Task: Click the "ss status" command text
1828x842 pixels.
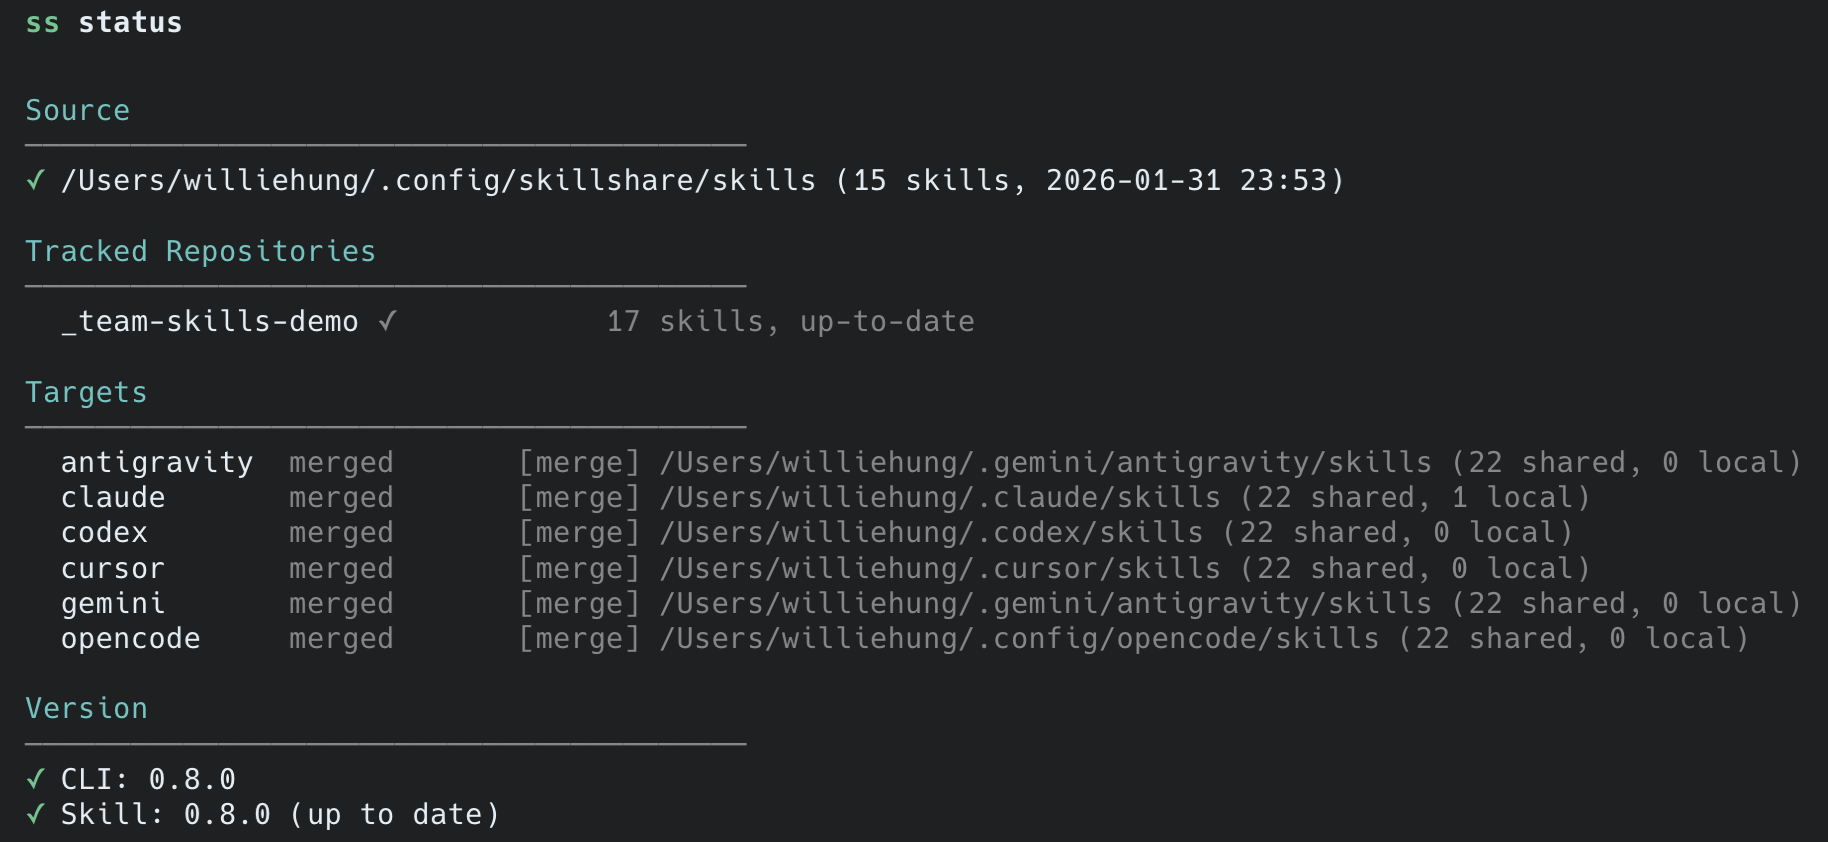Action: 104,22
